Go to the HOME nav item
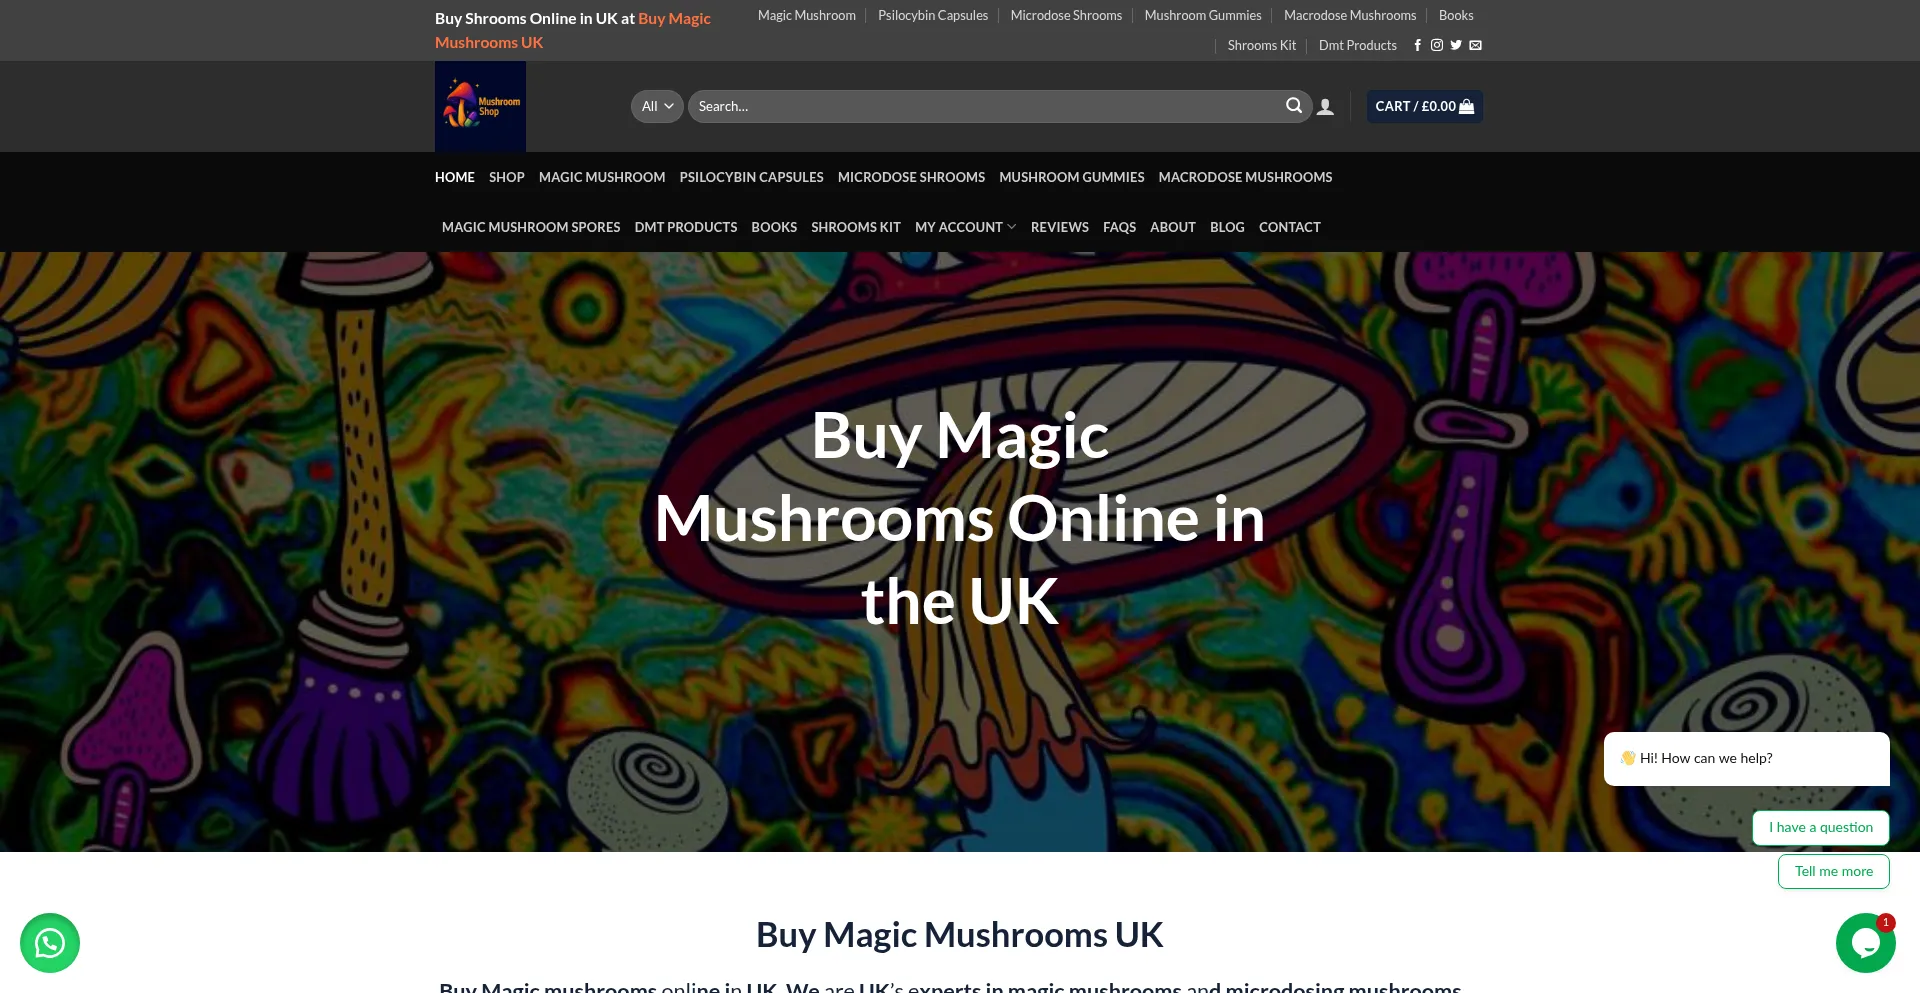Image resolution: width=1920 pixels, height=993 pixels. [x=455, y=177]
